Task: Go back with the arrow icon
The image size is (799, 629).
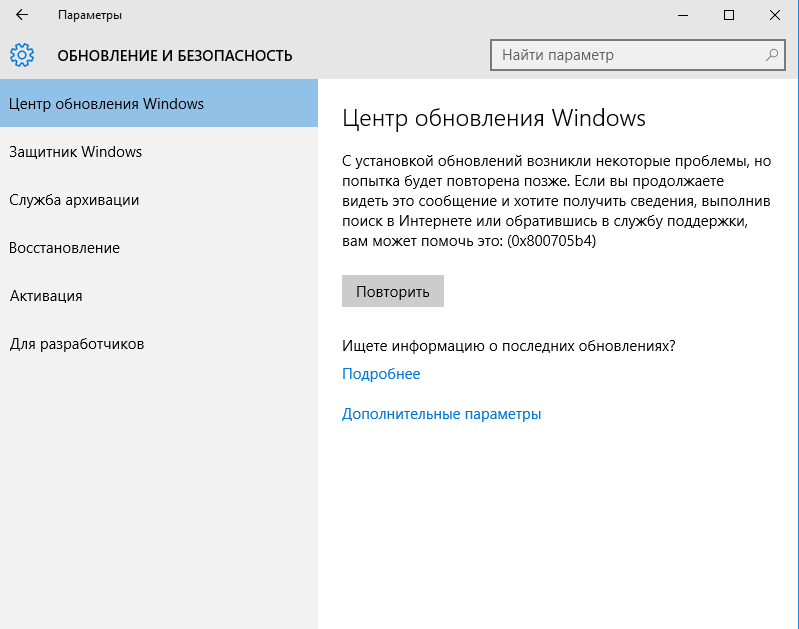Action: point(22,15)
